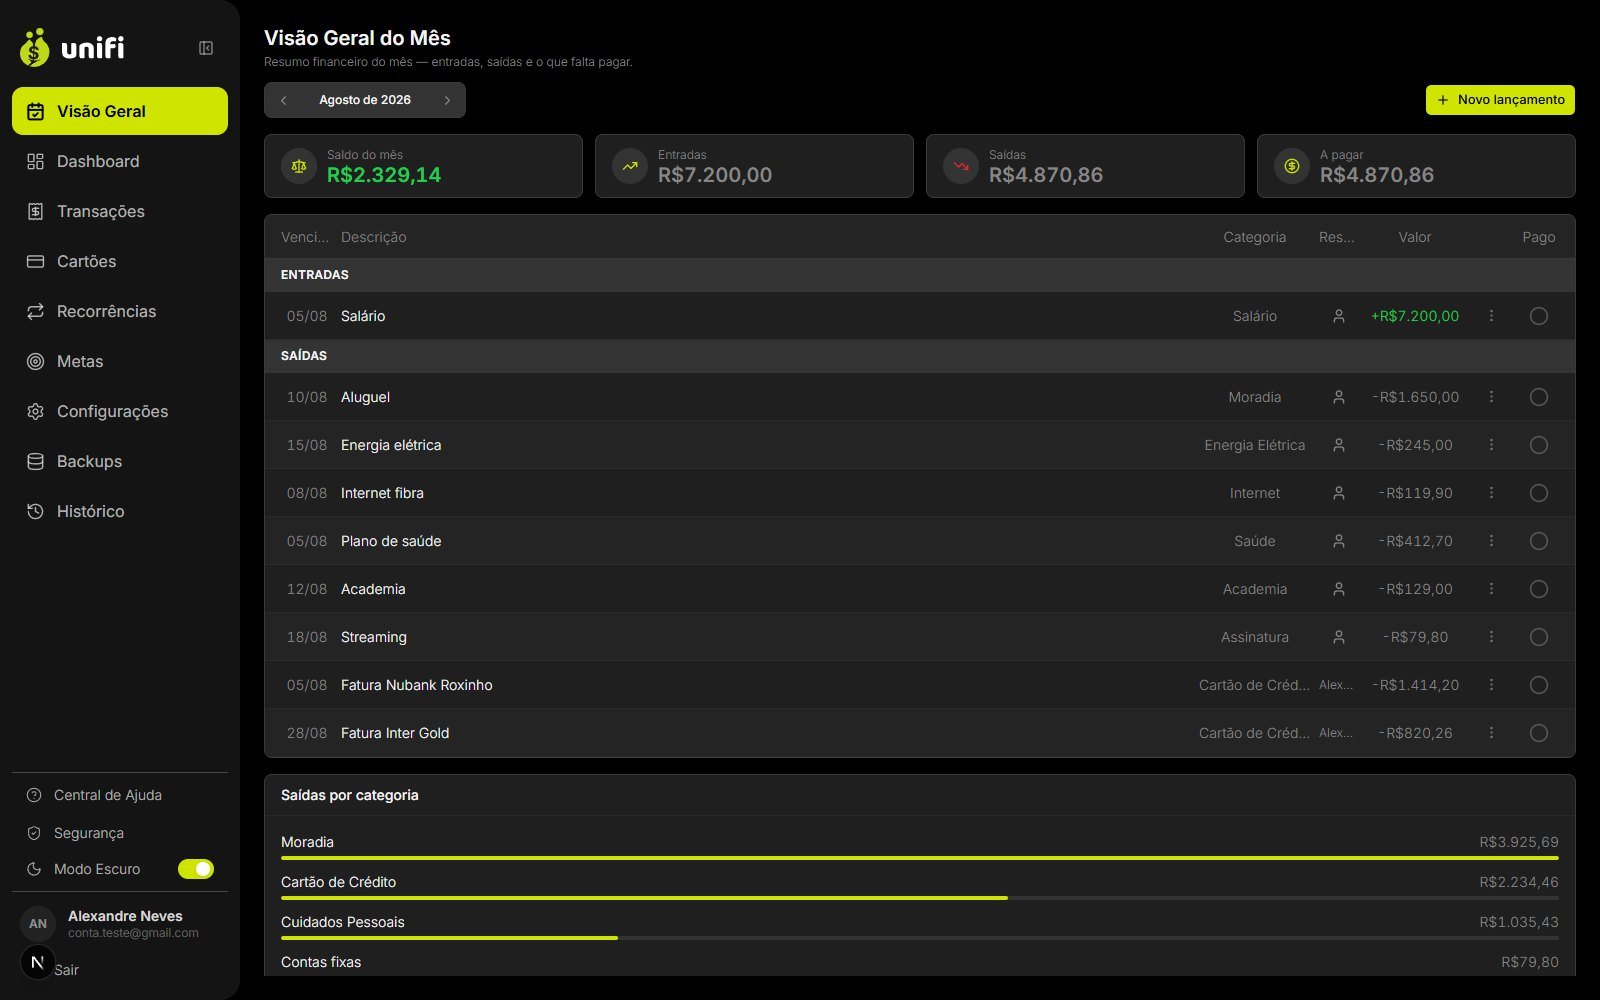Viewport: 1600px width, 1000px height.
Task: Click the AN user avatar
Action: click(x=38, y=924)
